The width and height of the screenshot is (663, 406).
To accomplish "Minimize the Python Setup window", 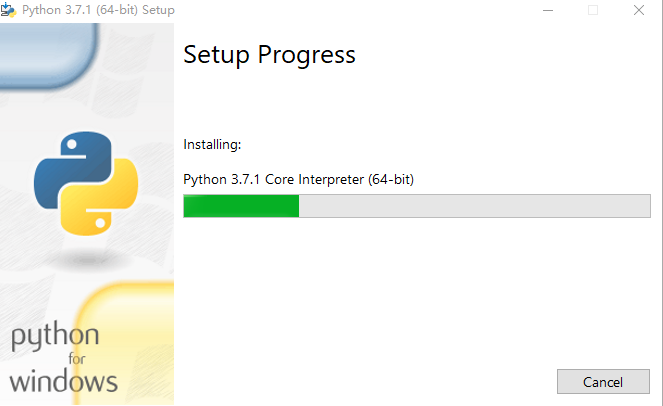I will (x=548, y=10).
